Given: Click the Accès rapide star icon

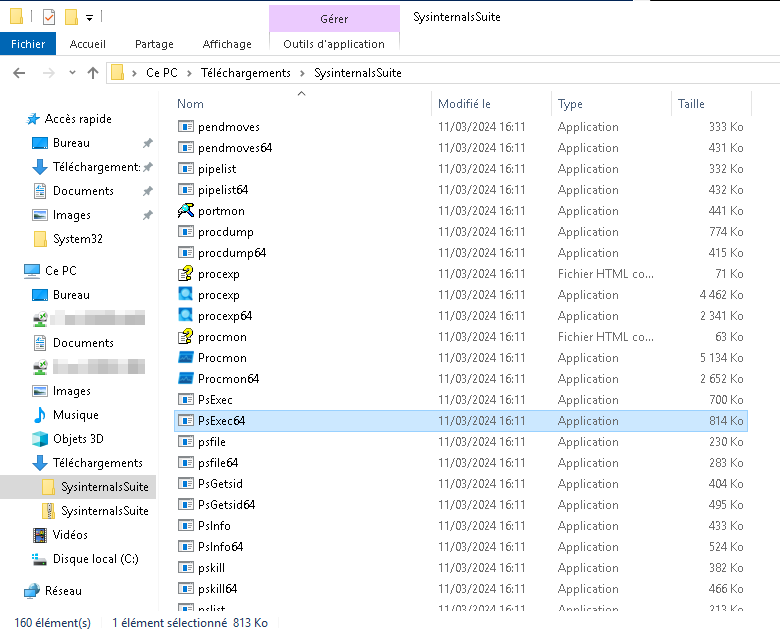Looking at the screenshot, I should pos(33,119).
